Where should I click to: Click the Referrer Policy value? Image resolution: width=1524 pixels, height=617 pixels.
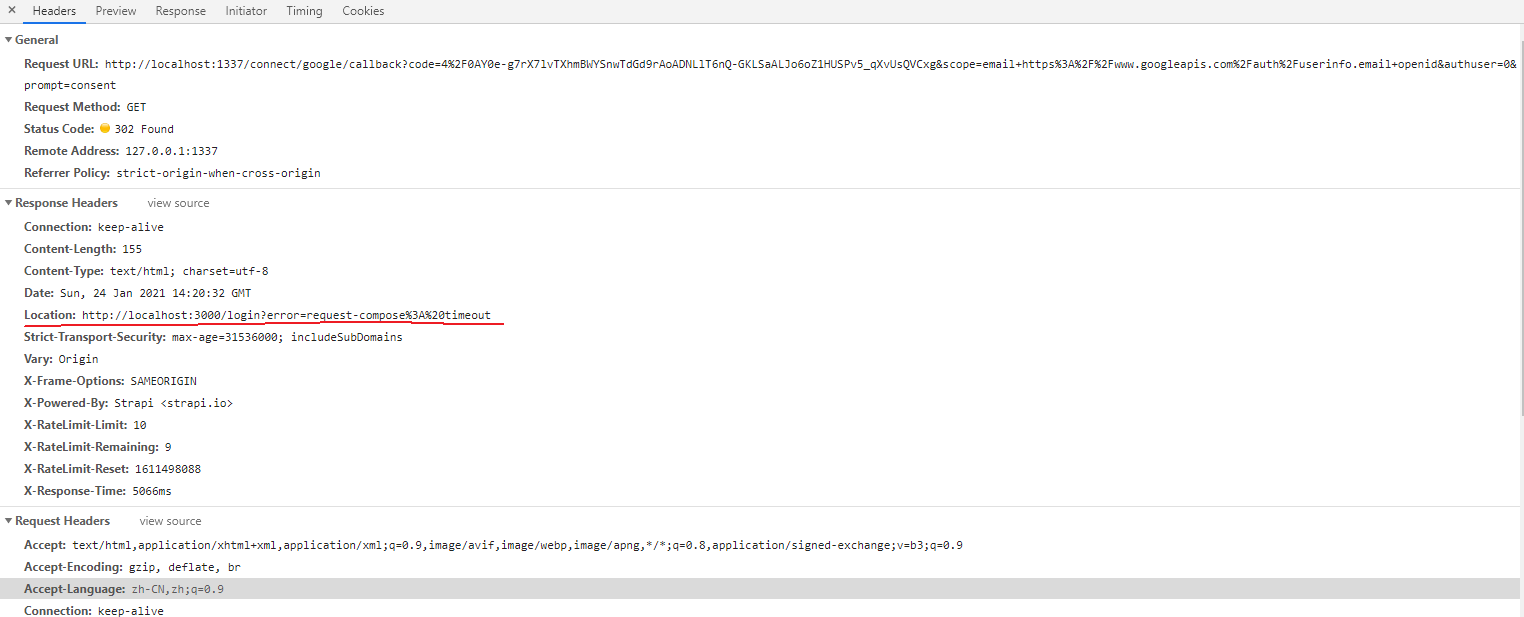click(219, 172)
